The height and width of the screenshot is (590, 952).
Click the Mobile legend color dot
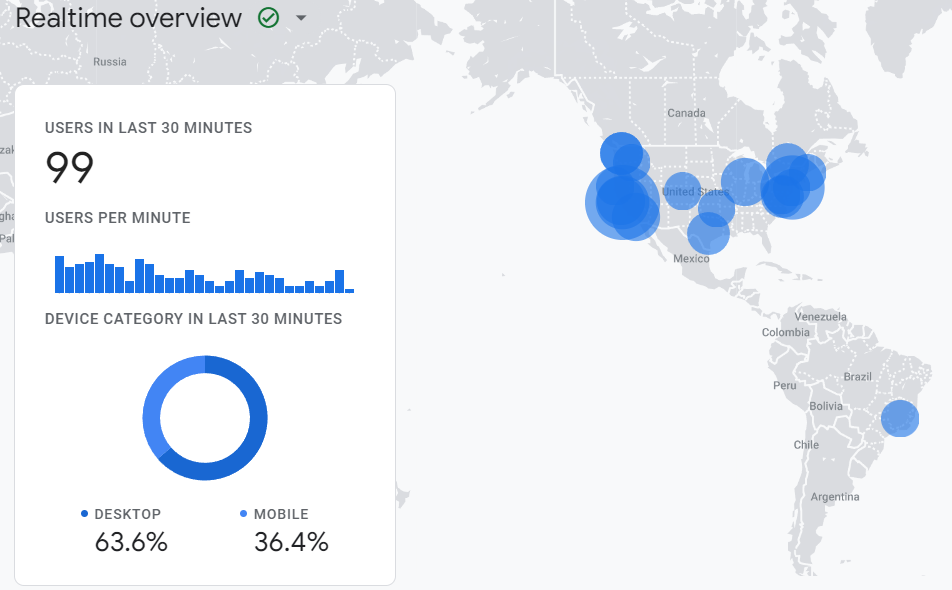pyautogui.click(x=244, y=514)
